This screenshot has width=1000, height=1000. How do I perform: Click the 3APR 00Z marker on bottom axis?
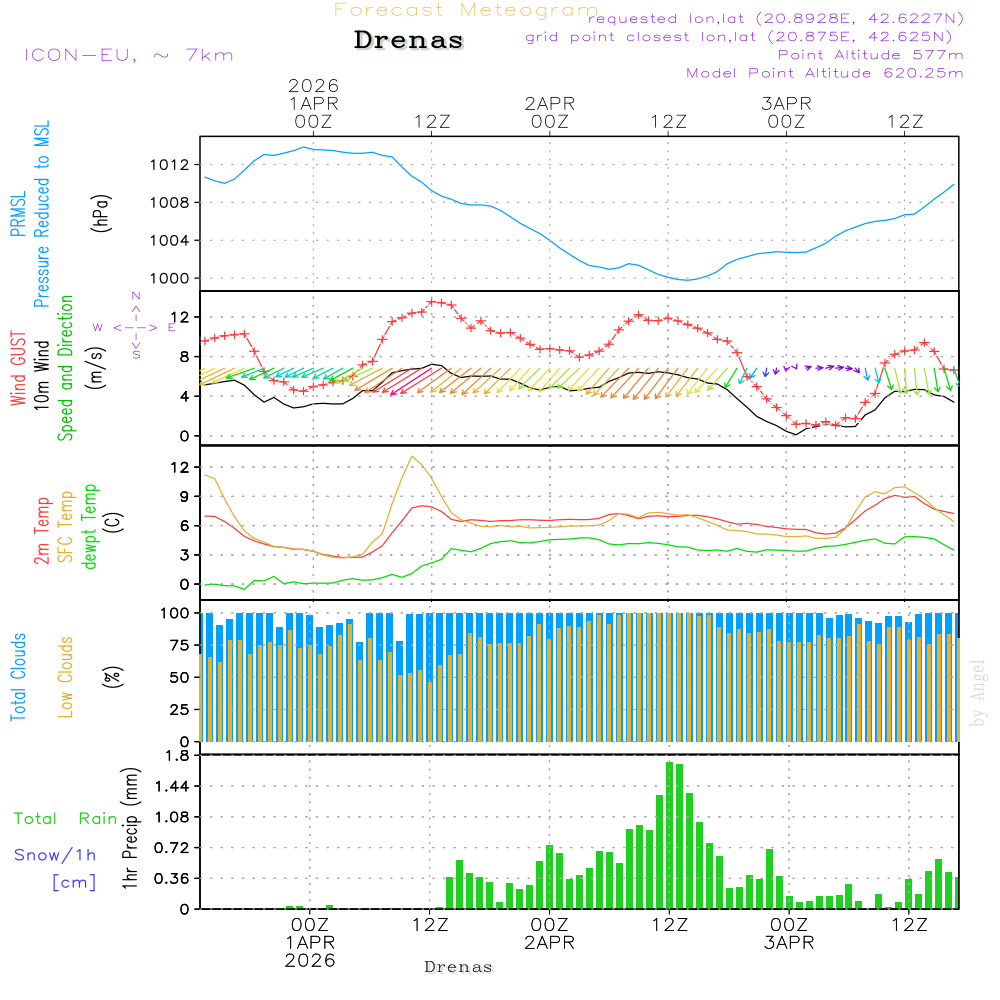click(x=789, y=935)
